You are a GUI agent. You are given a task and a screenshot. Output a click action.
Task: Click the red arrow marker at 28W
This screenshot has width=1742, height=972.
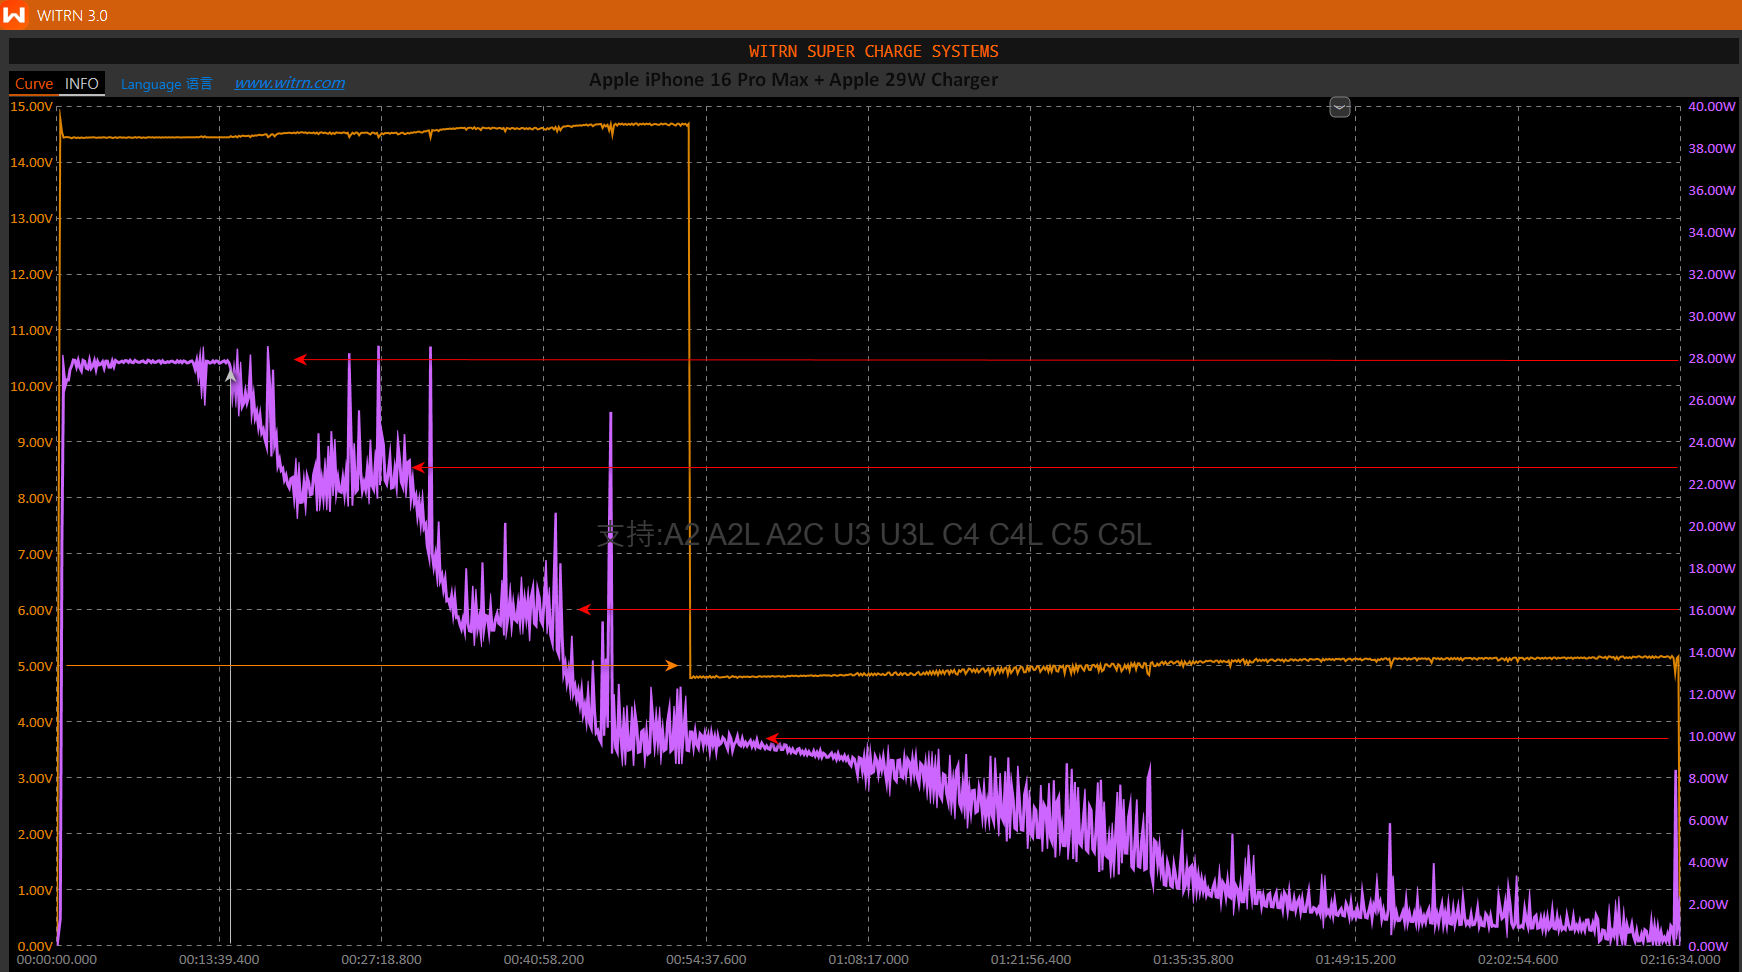(300, 360)
